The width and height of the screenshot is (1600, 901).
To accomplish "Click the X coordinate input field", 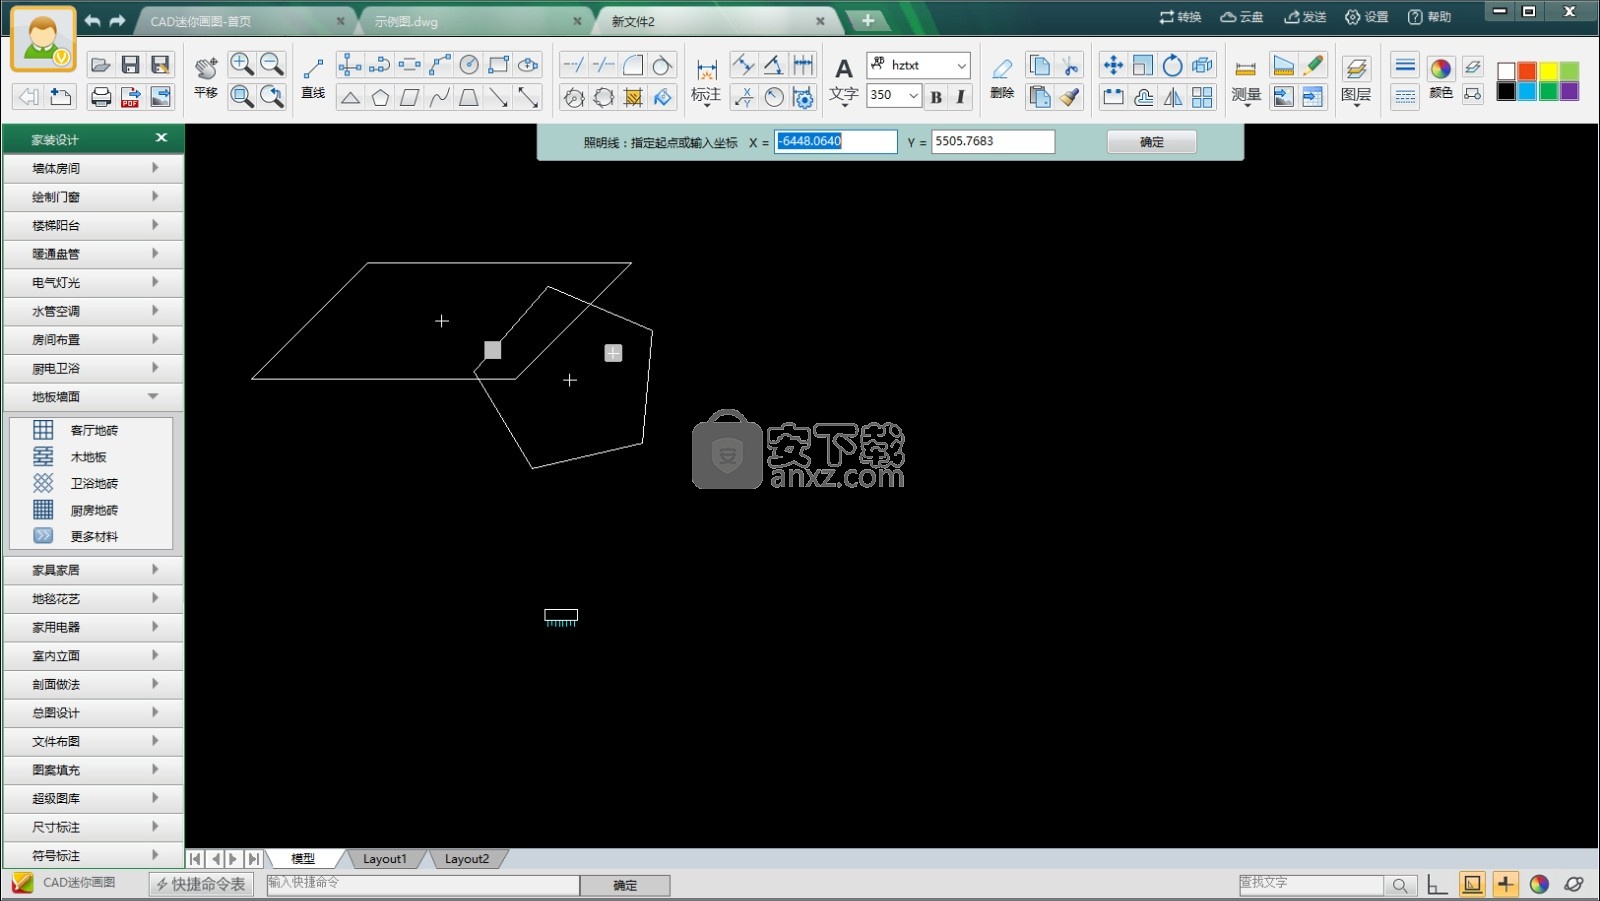I will point(836,141).
